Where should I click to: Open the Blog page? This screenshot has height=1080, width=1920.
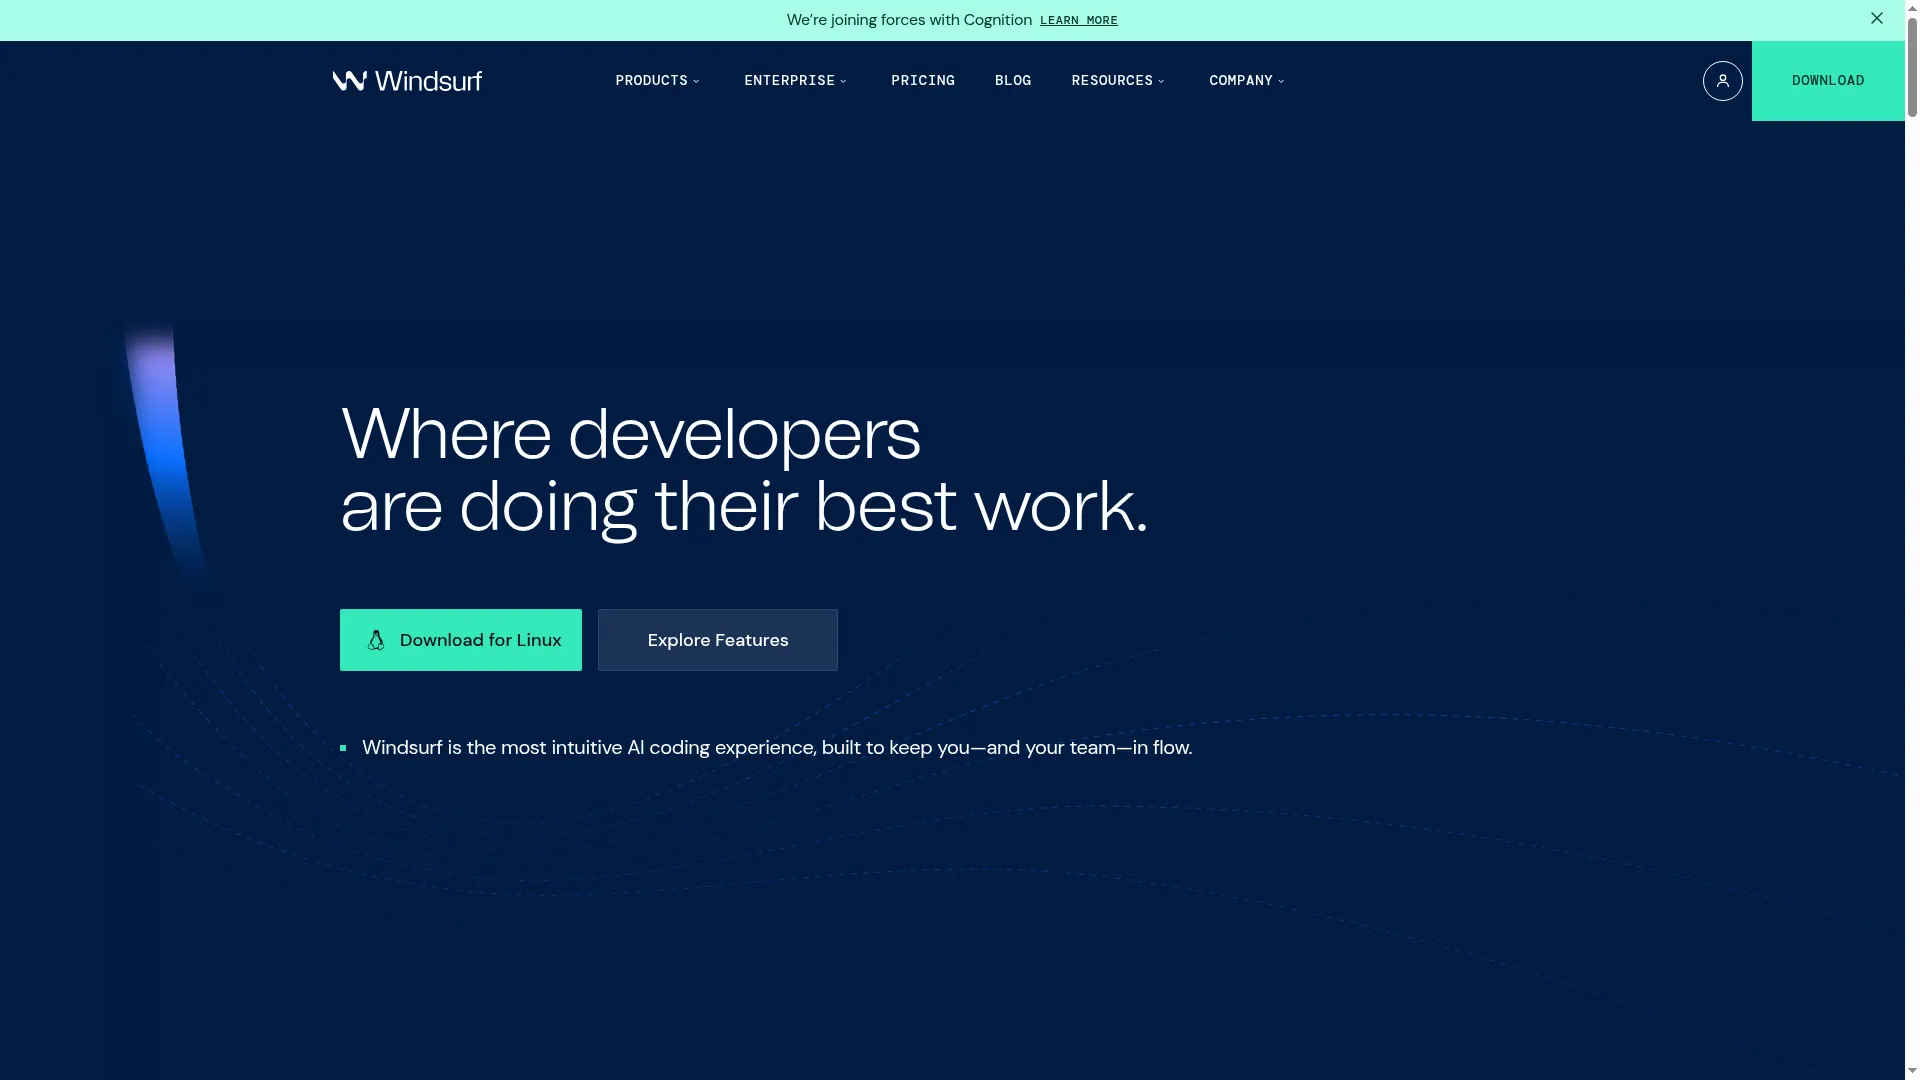click(x=1012, y=81)
